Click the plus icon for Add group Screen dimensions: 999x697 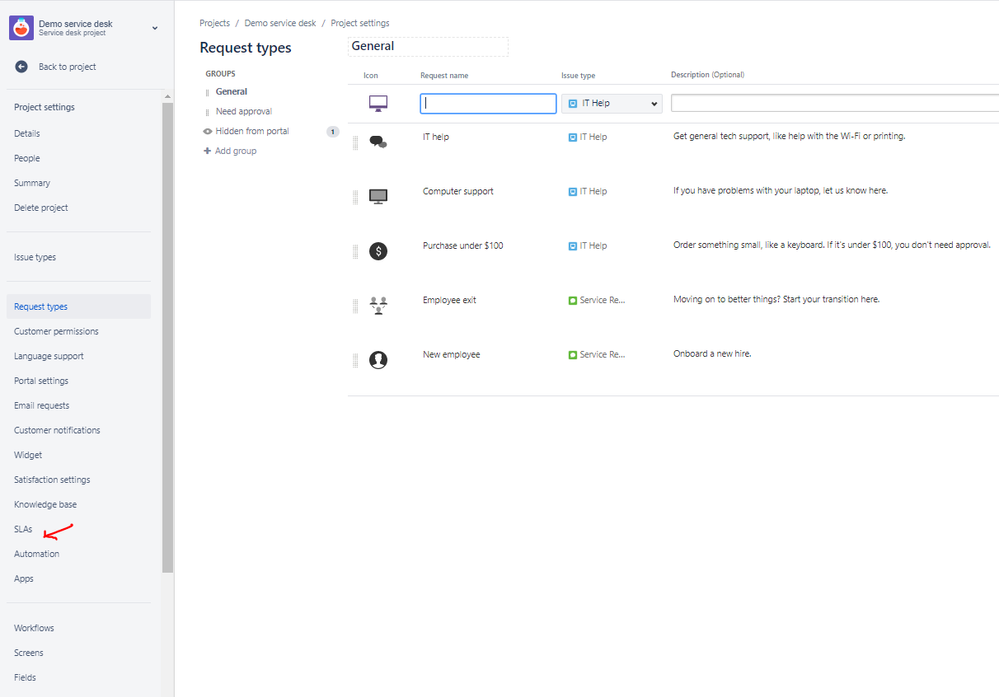(207, 151)
